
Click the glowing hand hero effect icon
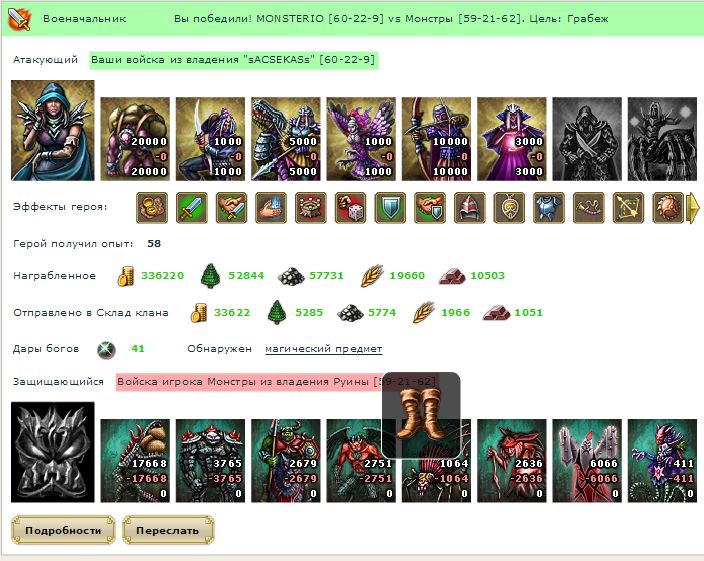pos(271,207)
